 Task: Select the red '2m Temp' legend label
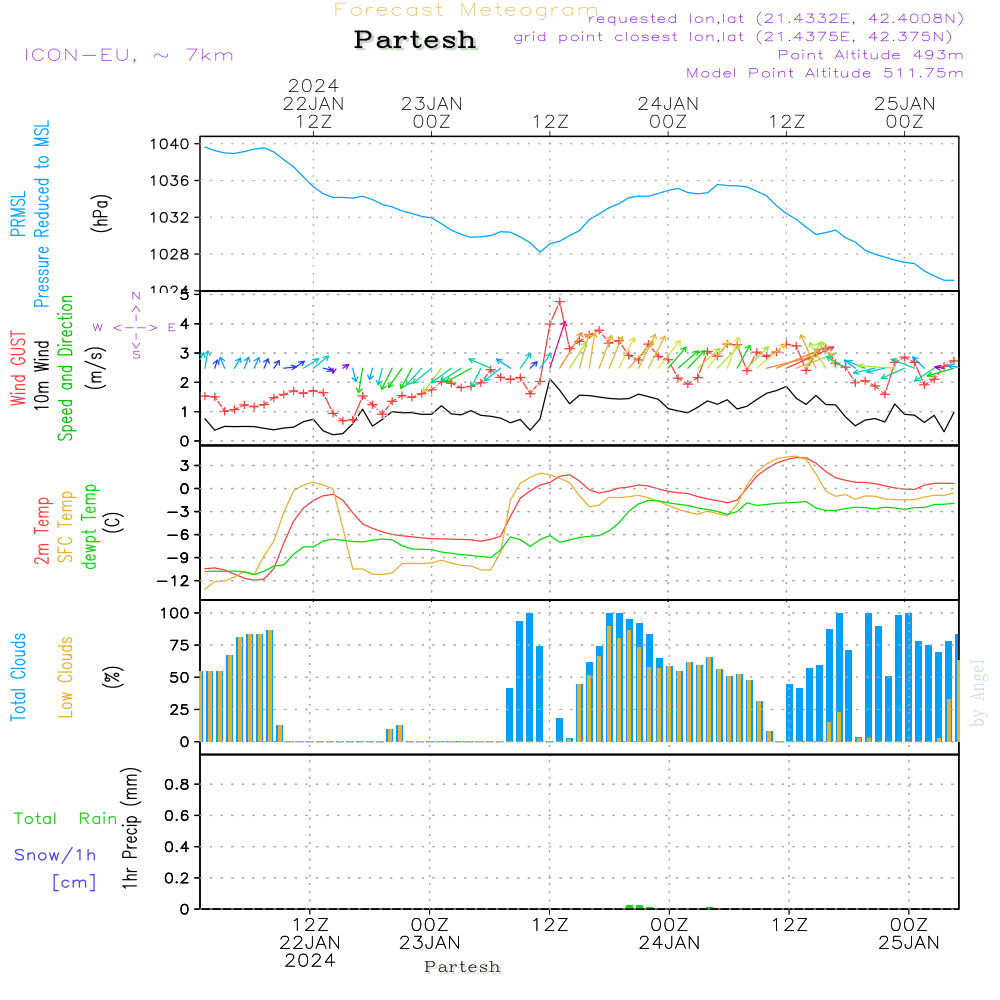(x=41, y=531)
